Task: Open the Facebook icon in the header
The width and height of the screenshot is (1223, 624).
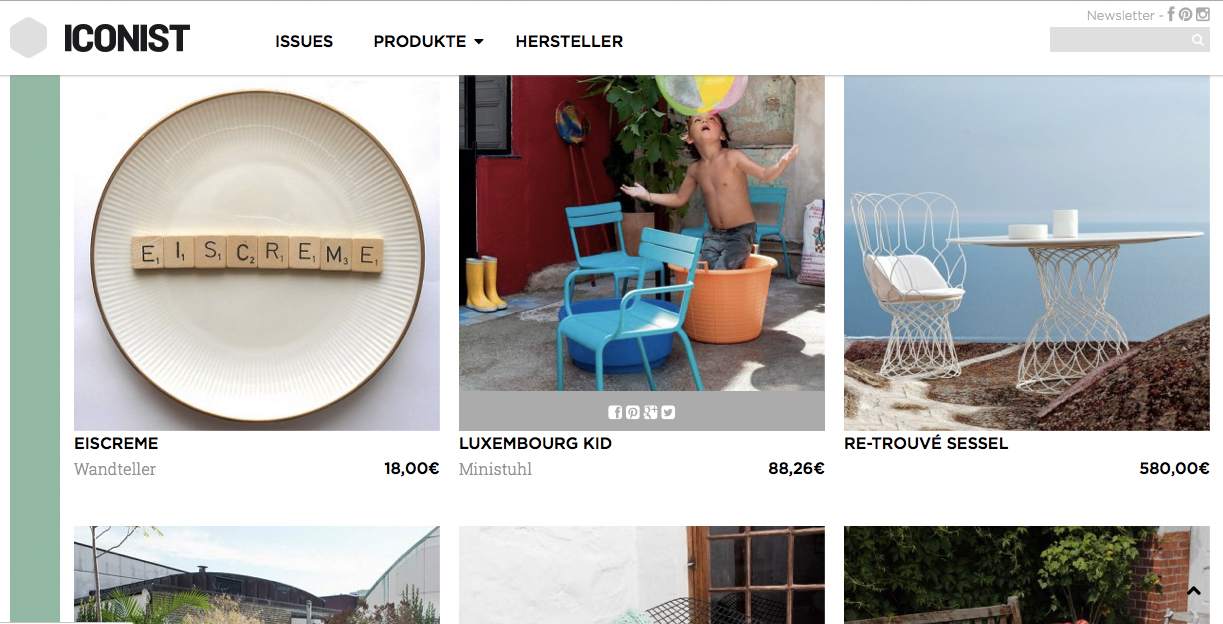Action: (1171, 14)
